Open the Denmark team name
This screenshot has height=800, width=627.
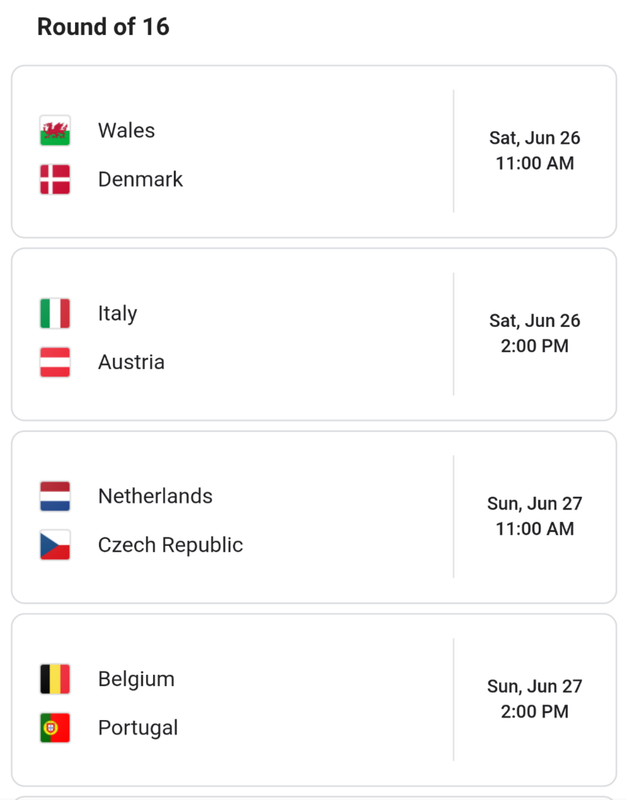[140, 180]
